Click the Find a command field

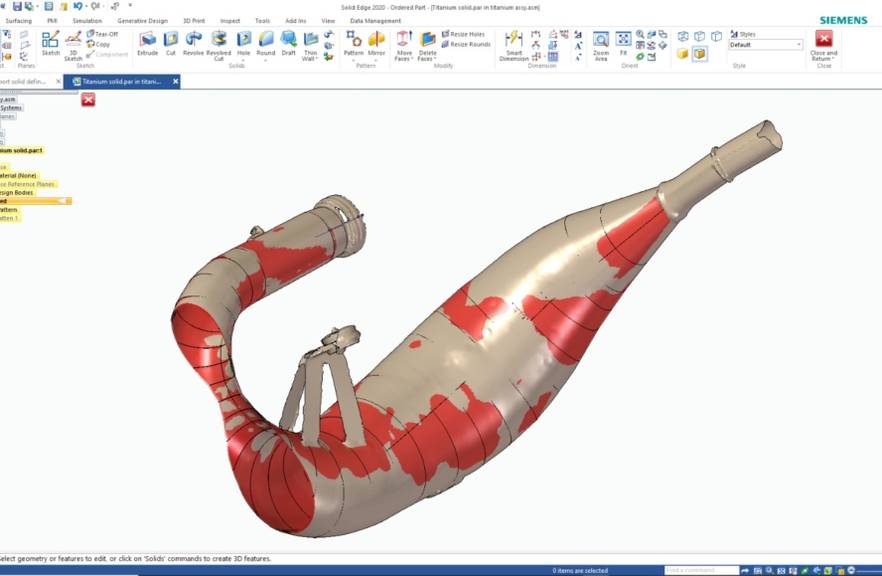pos(701,570)
